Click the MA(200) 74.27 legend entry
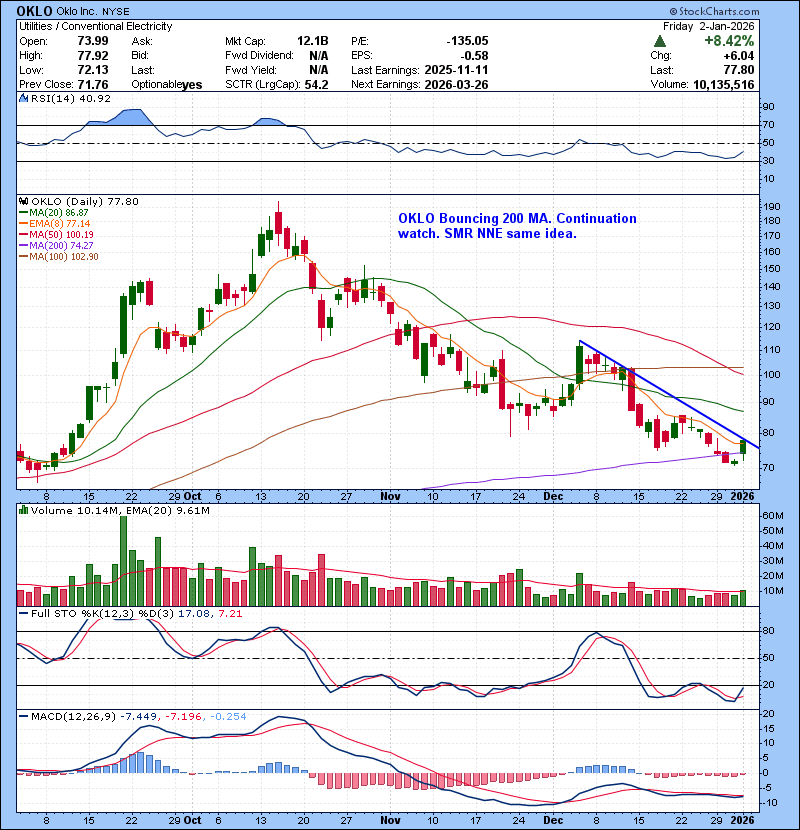 coord(56,246)
